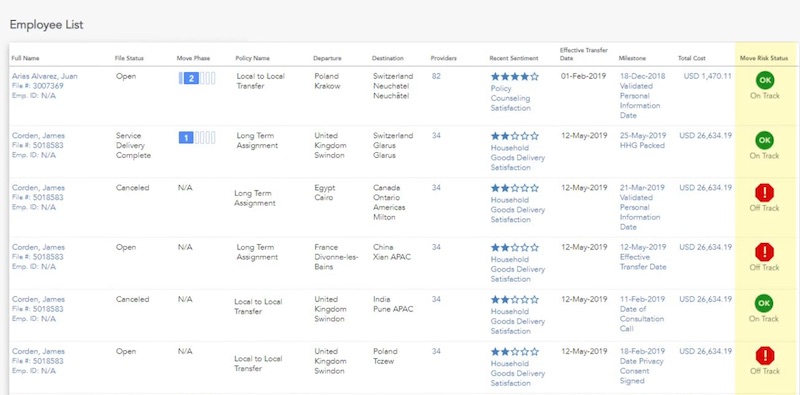This screenshot has height=395, width=800.
Task: Open 18-Feb-2019 Date Privacy Consent Signed milestone
Action: point(642,366)
